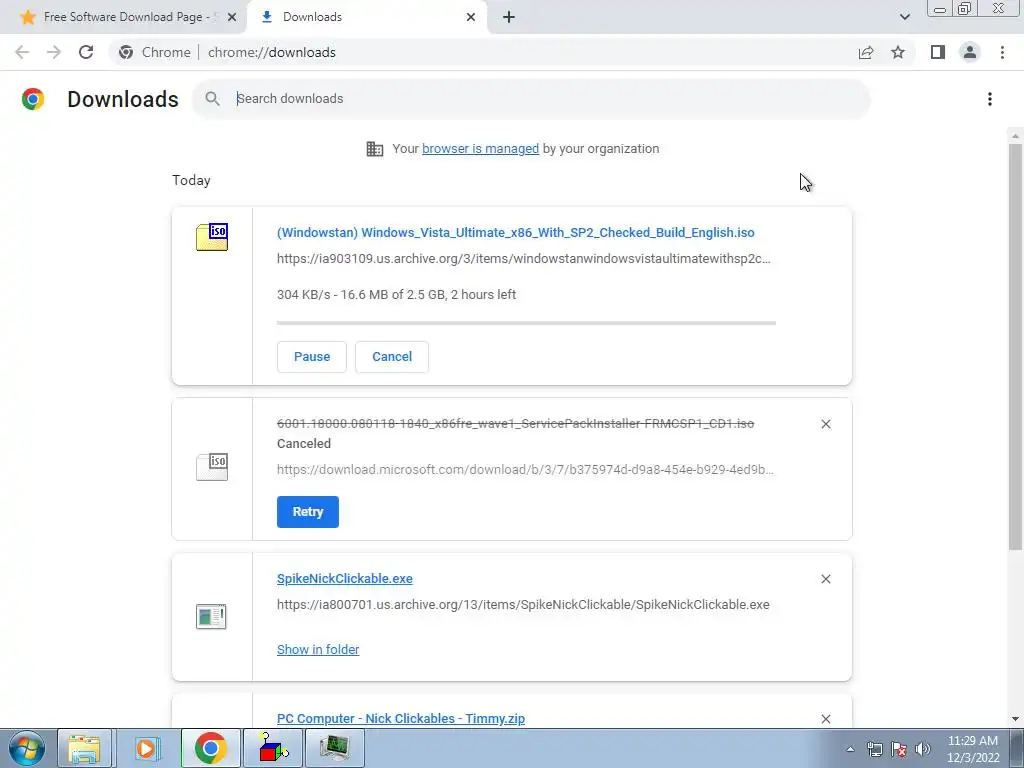Screen dimensions: 1024x768
Task: Open Action Center flag icon
Action: click(899, 749)
